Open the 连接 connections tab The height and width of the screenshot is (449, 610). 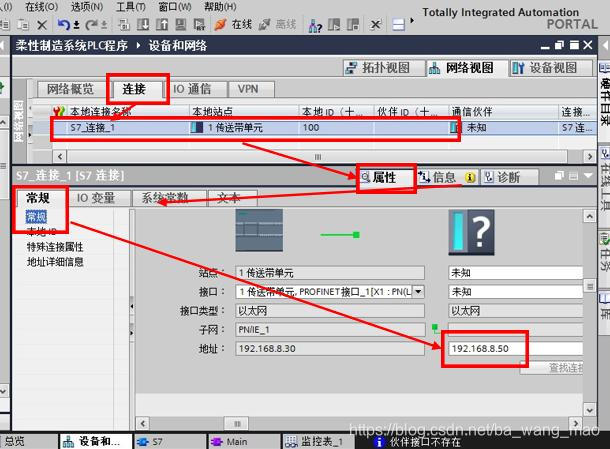[x=134, y=89]
